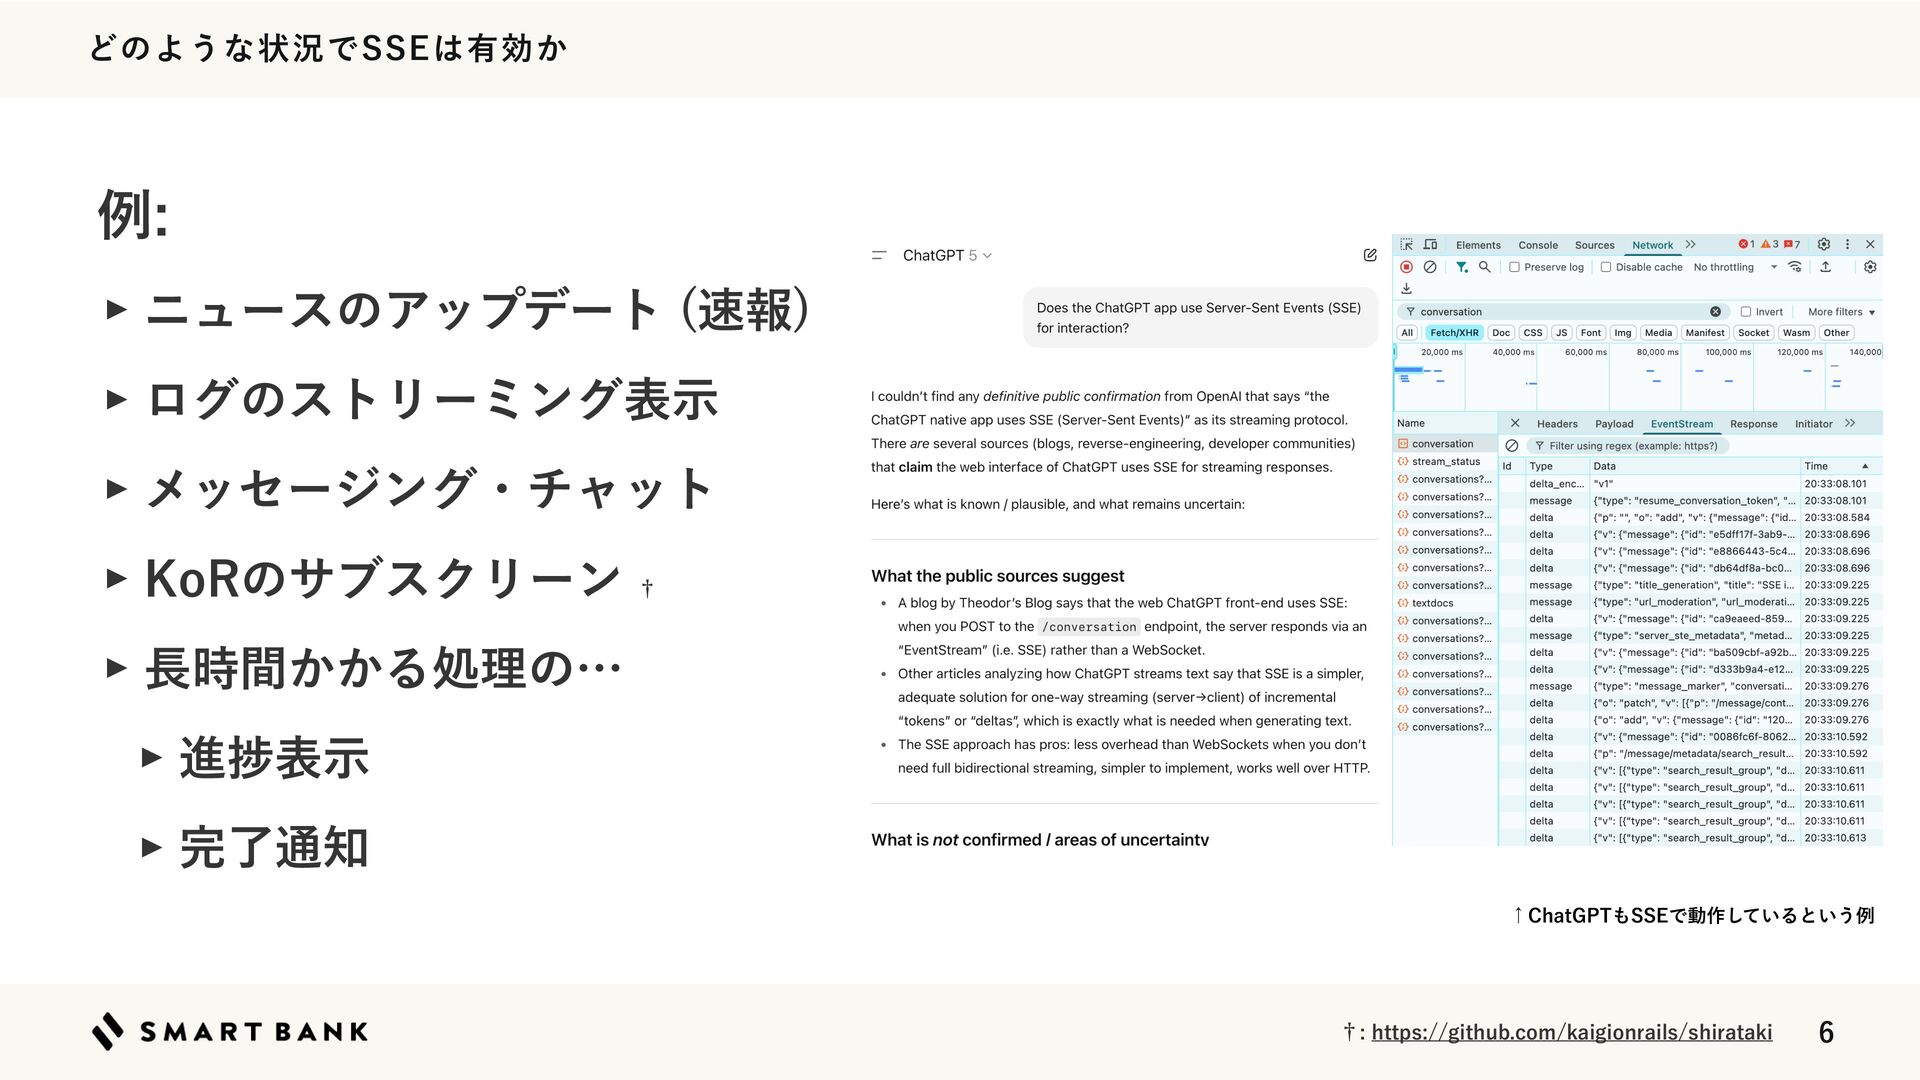The height and width of the screenshot is (1080, 1920).
Task: Clear the conversation filter text
Action: click(x=1715, y=312)
